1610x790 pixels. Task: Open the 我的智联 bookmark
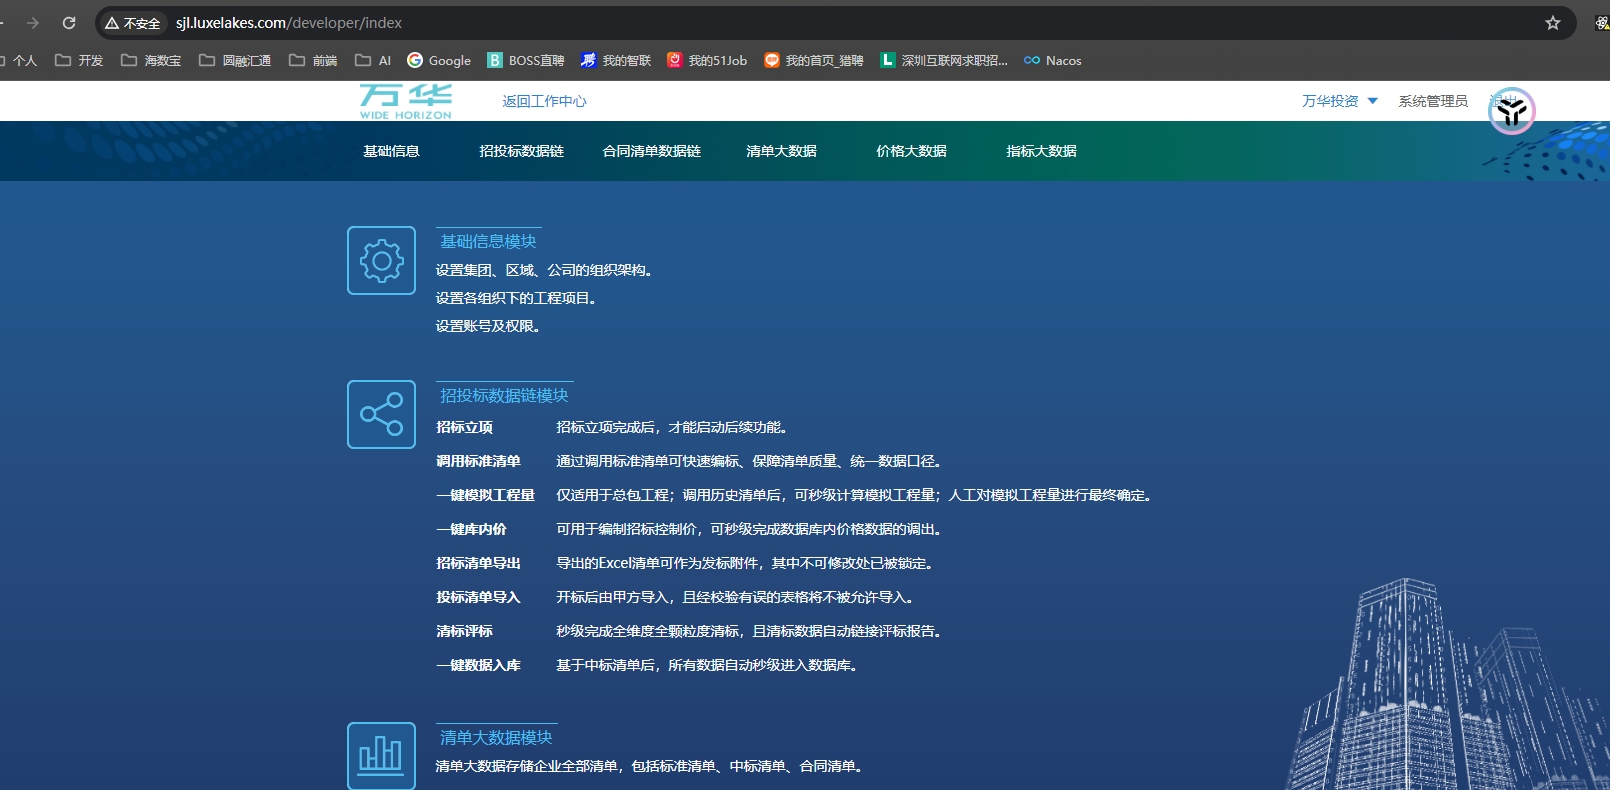(616, 61)
